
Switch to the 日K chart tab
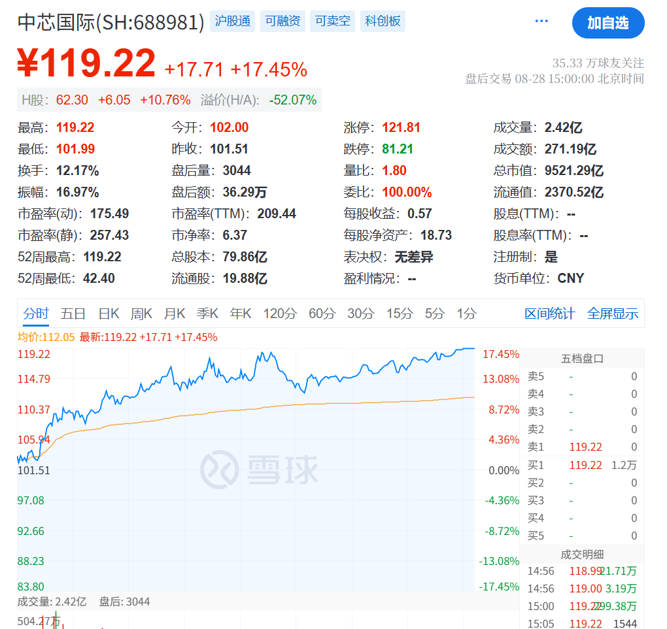click(x=108, y=314)
